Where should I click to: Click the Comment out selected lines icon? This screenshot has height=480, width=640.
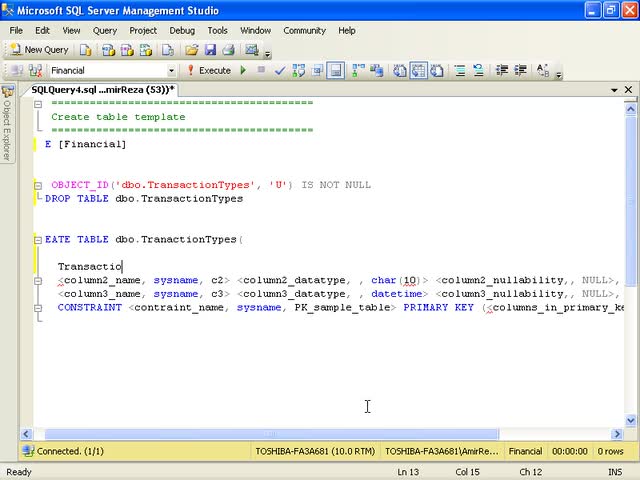coord(460,70)
